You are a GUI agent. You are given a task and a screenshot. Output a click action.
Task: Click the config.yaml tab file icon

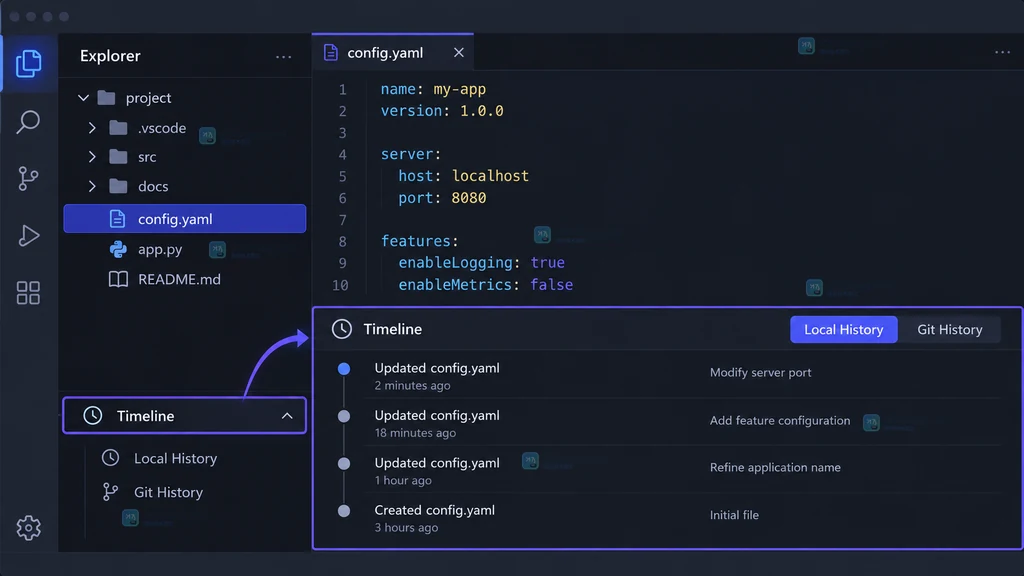(330, 53)
